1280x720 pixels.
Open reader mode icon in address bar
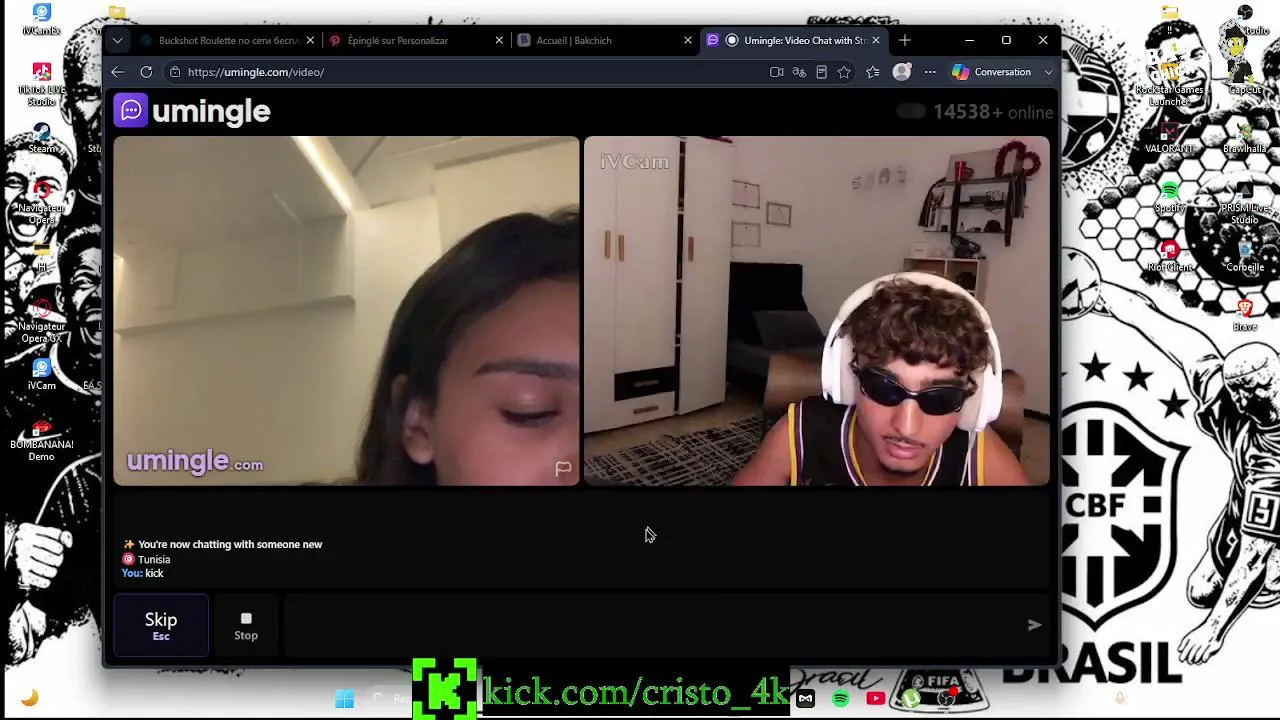click(x=821, y=72)
